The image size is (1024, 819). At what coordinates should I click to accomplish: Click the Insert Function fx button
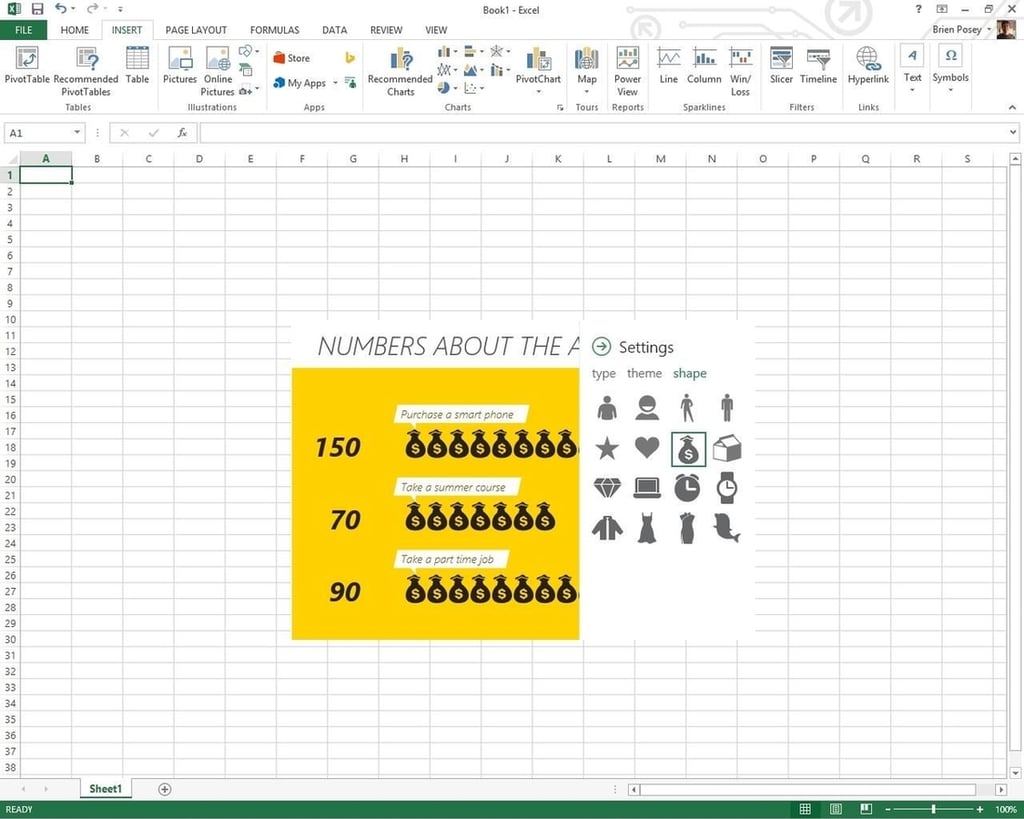pos(182,133)
